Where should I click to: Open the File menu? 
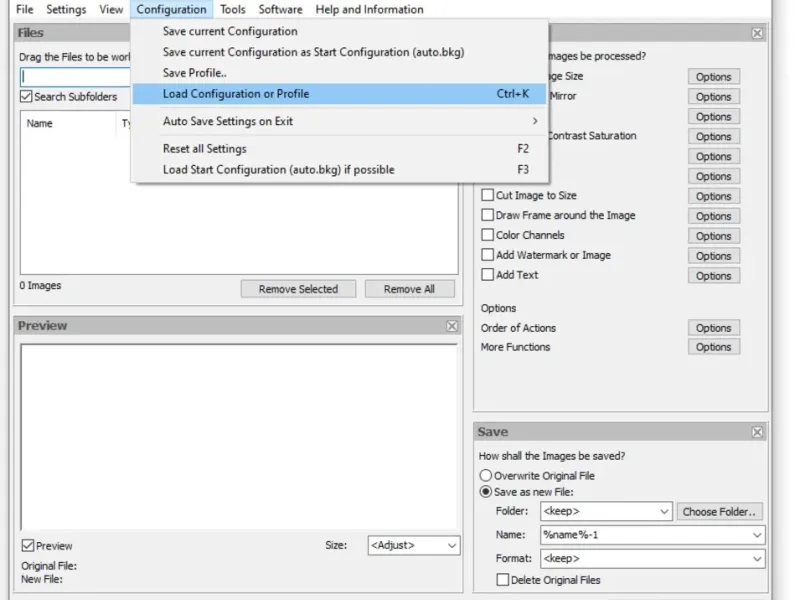click(x=24, y=9)
